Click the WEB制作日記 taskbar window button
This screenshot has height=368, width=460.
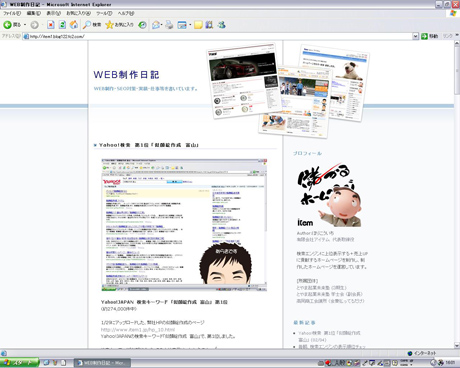point(102,363)
